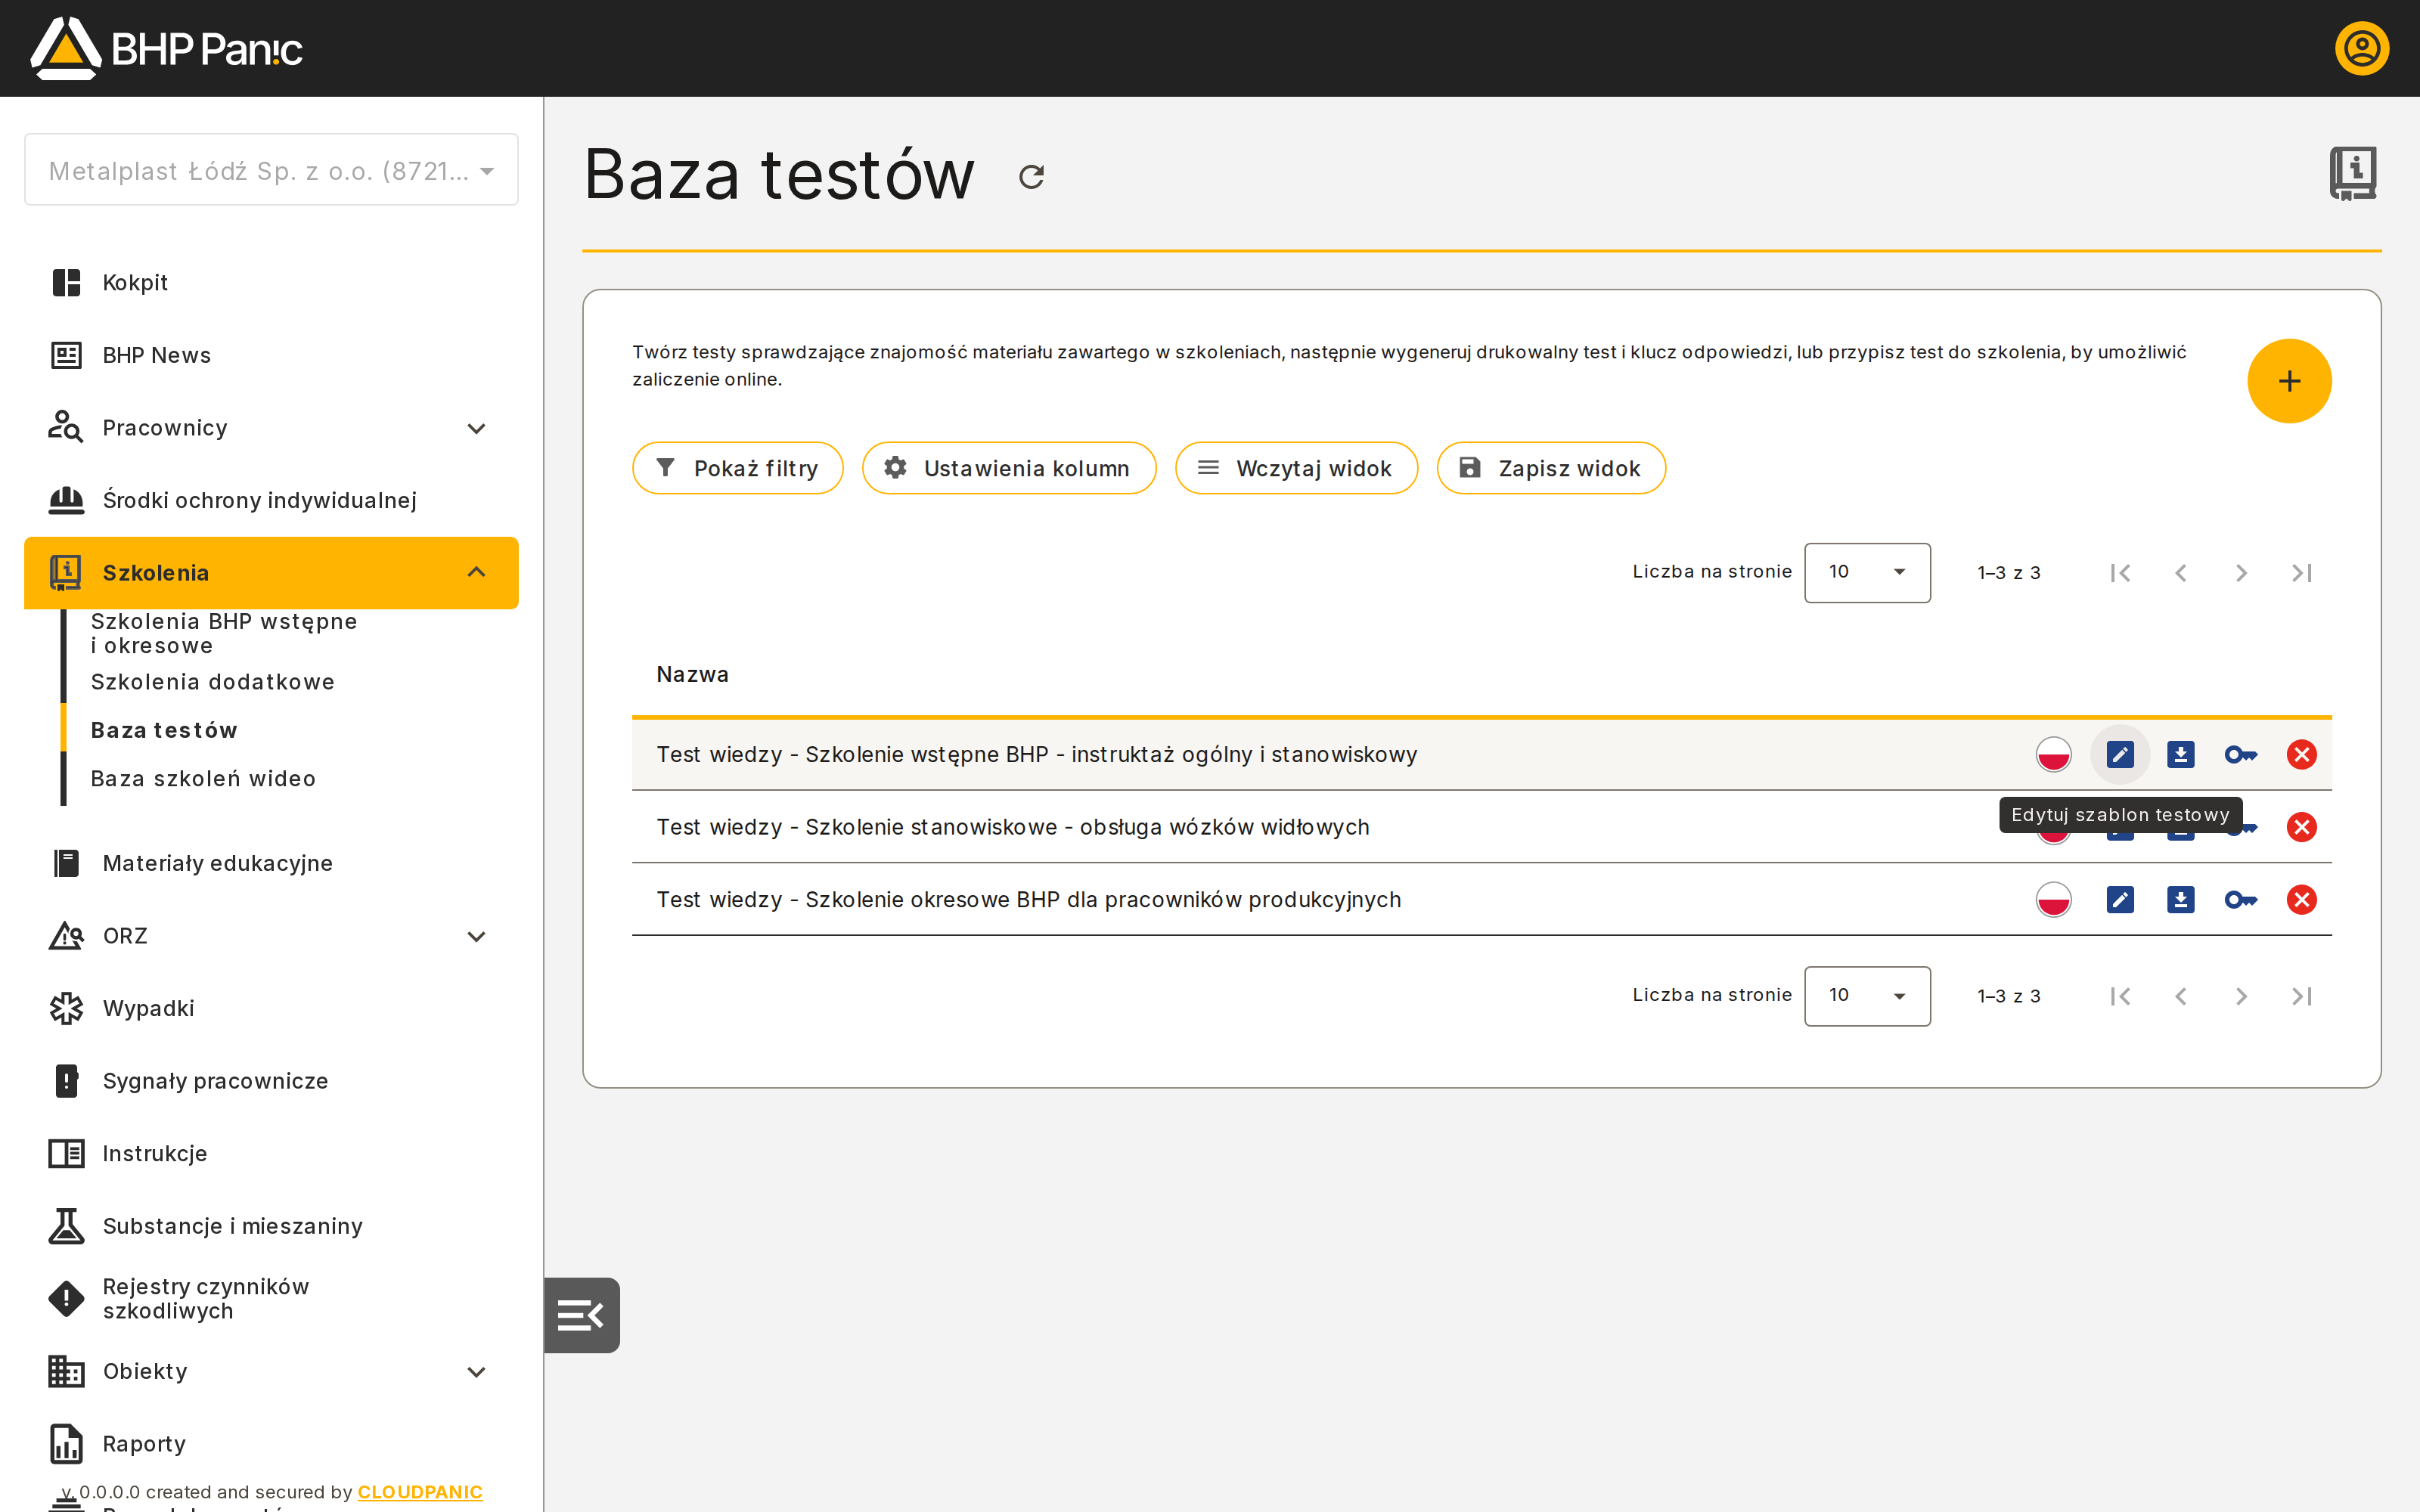Open bottom Liczba na stronie dropdown
Viewport: 2420px width, 1512px height.
(x=1866, y=995)
